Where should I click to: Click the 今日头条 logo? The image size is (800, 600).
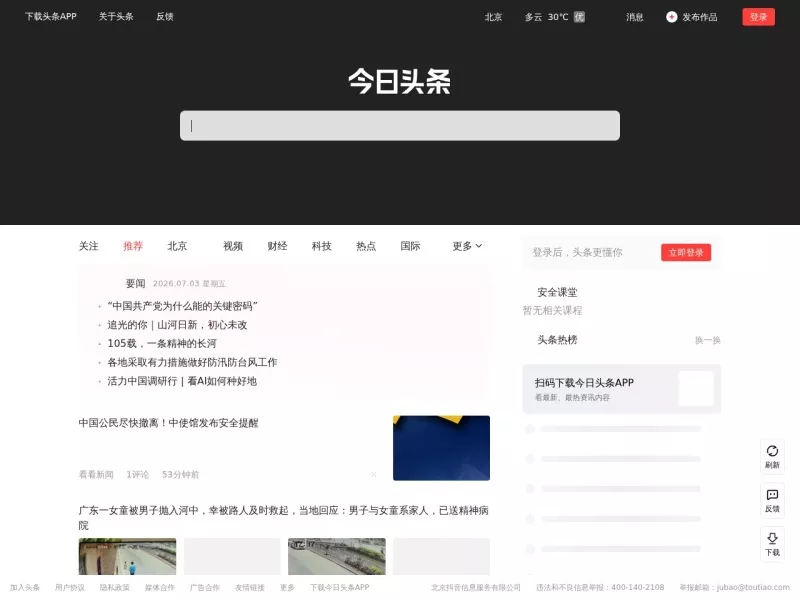click(399, 82)
